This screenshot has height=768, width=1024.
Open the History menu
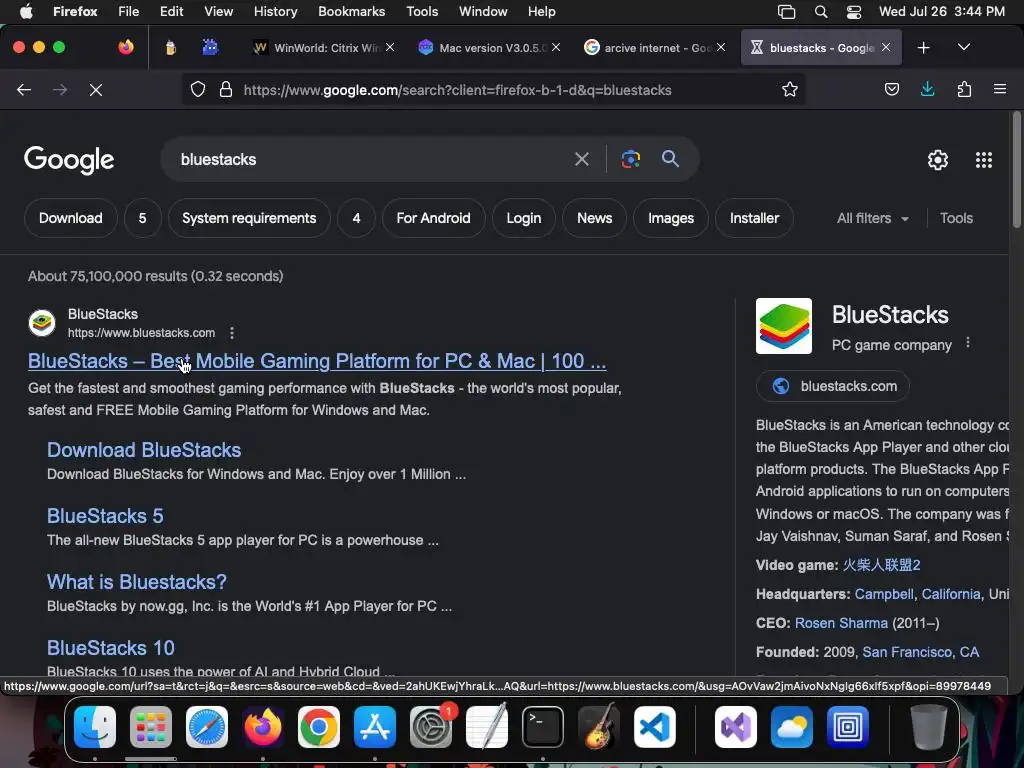click(x=275, y=11)
